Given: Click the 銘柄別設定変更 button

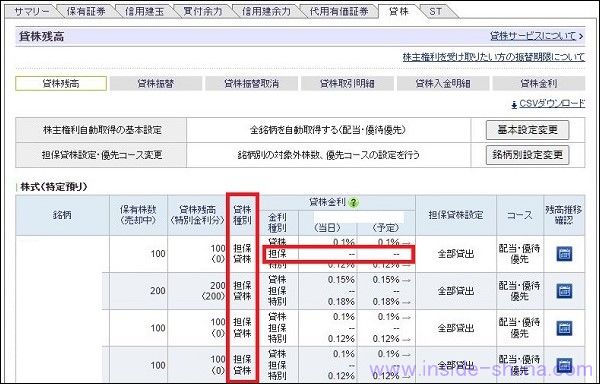Looking at the screenshot, I should tap(527, 155).
